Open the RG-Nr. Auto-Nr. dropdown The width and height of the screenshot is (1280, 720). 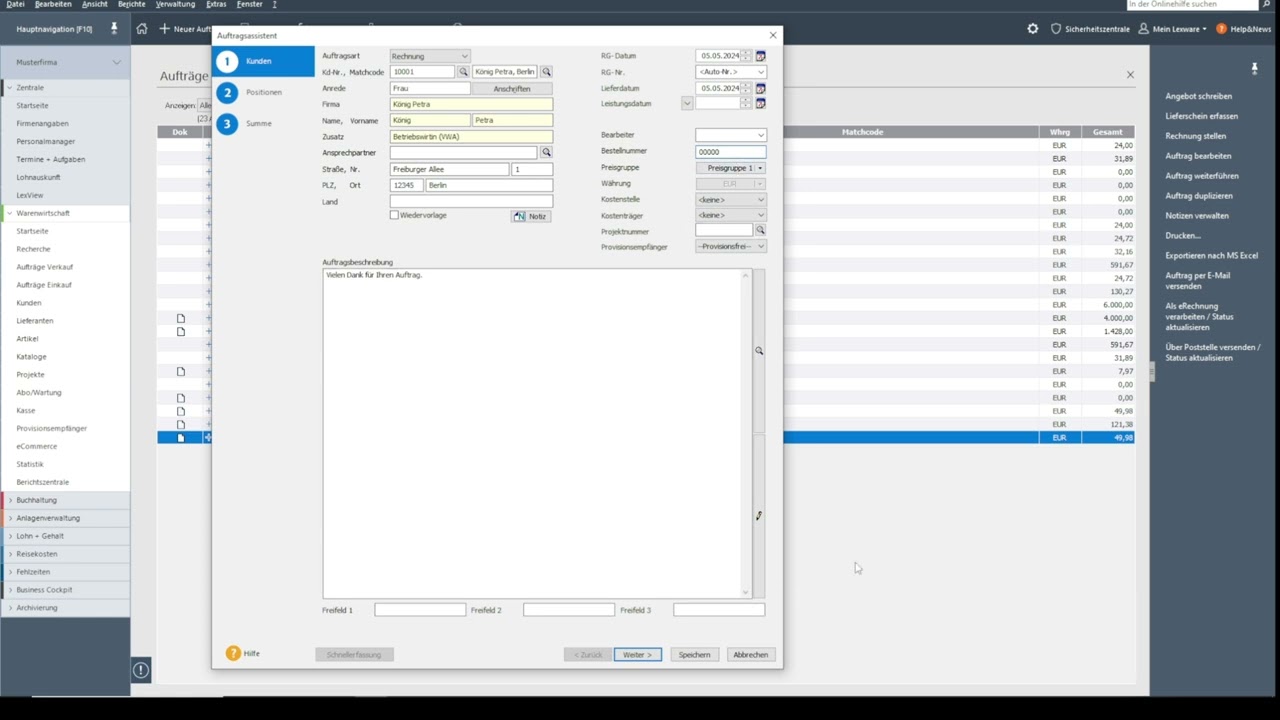click(731, 72)
